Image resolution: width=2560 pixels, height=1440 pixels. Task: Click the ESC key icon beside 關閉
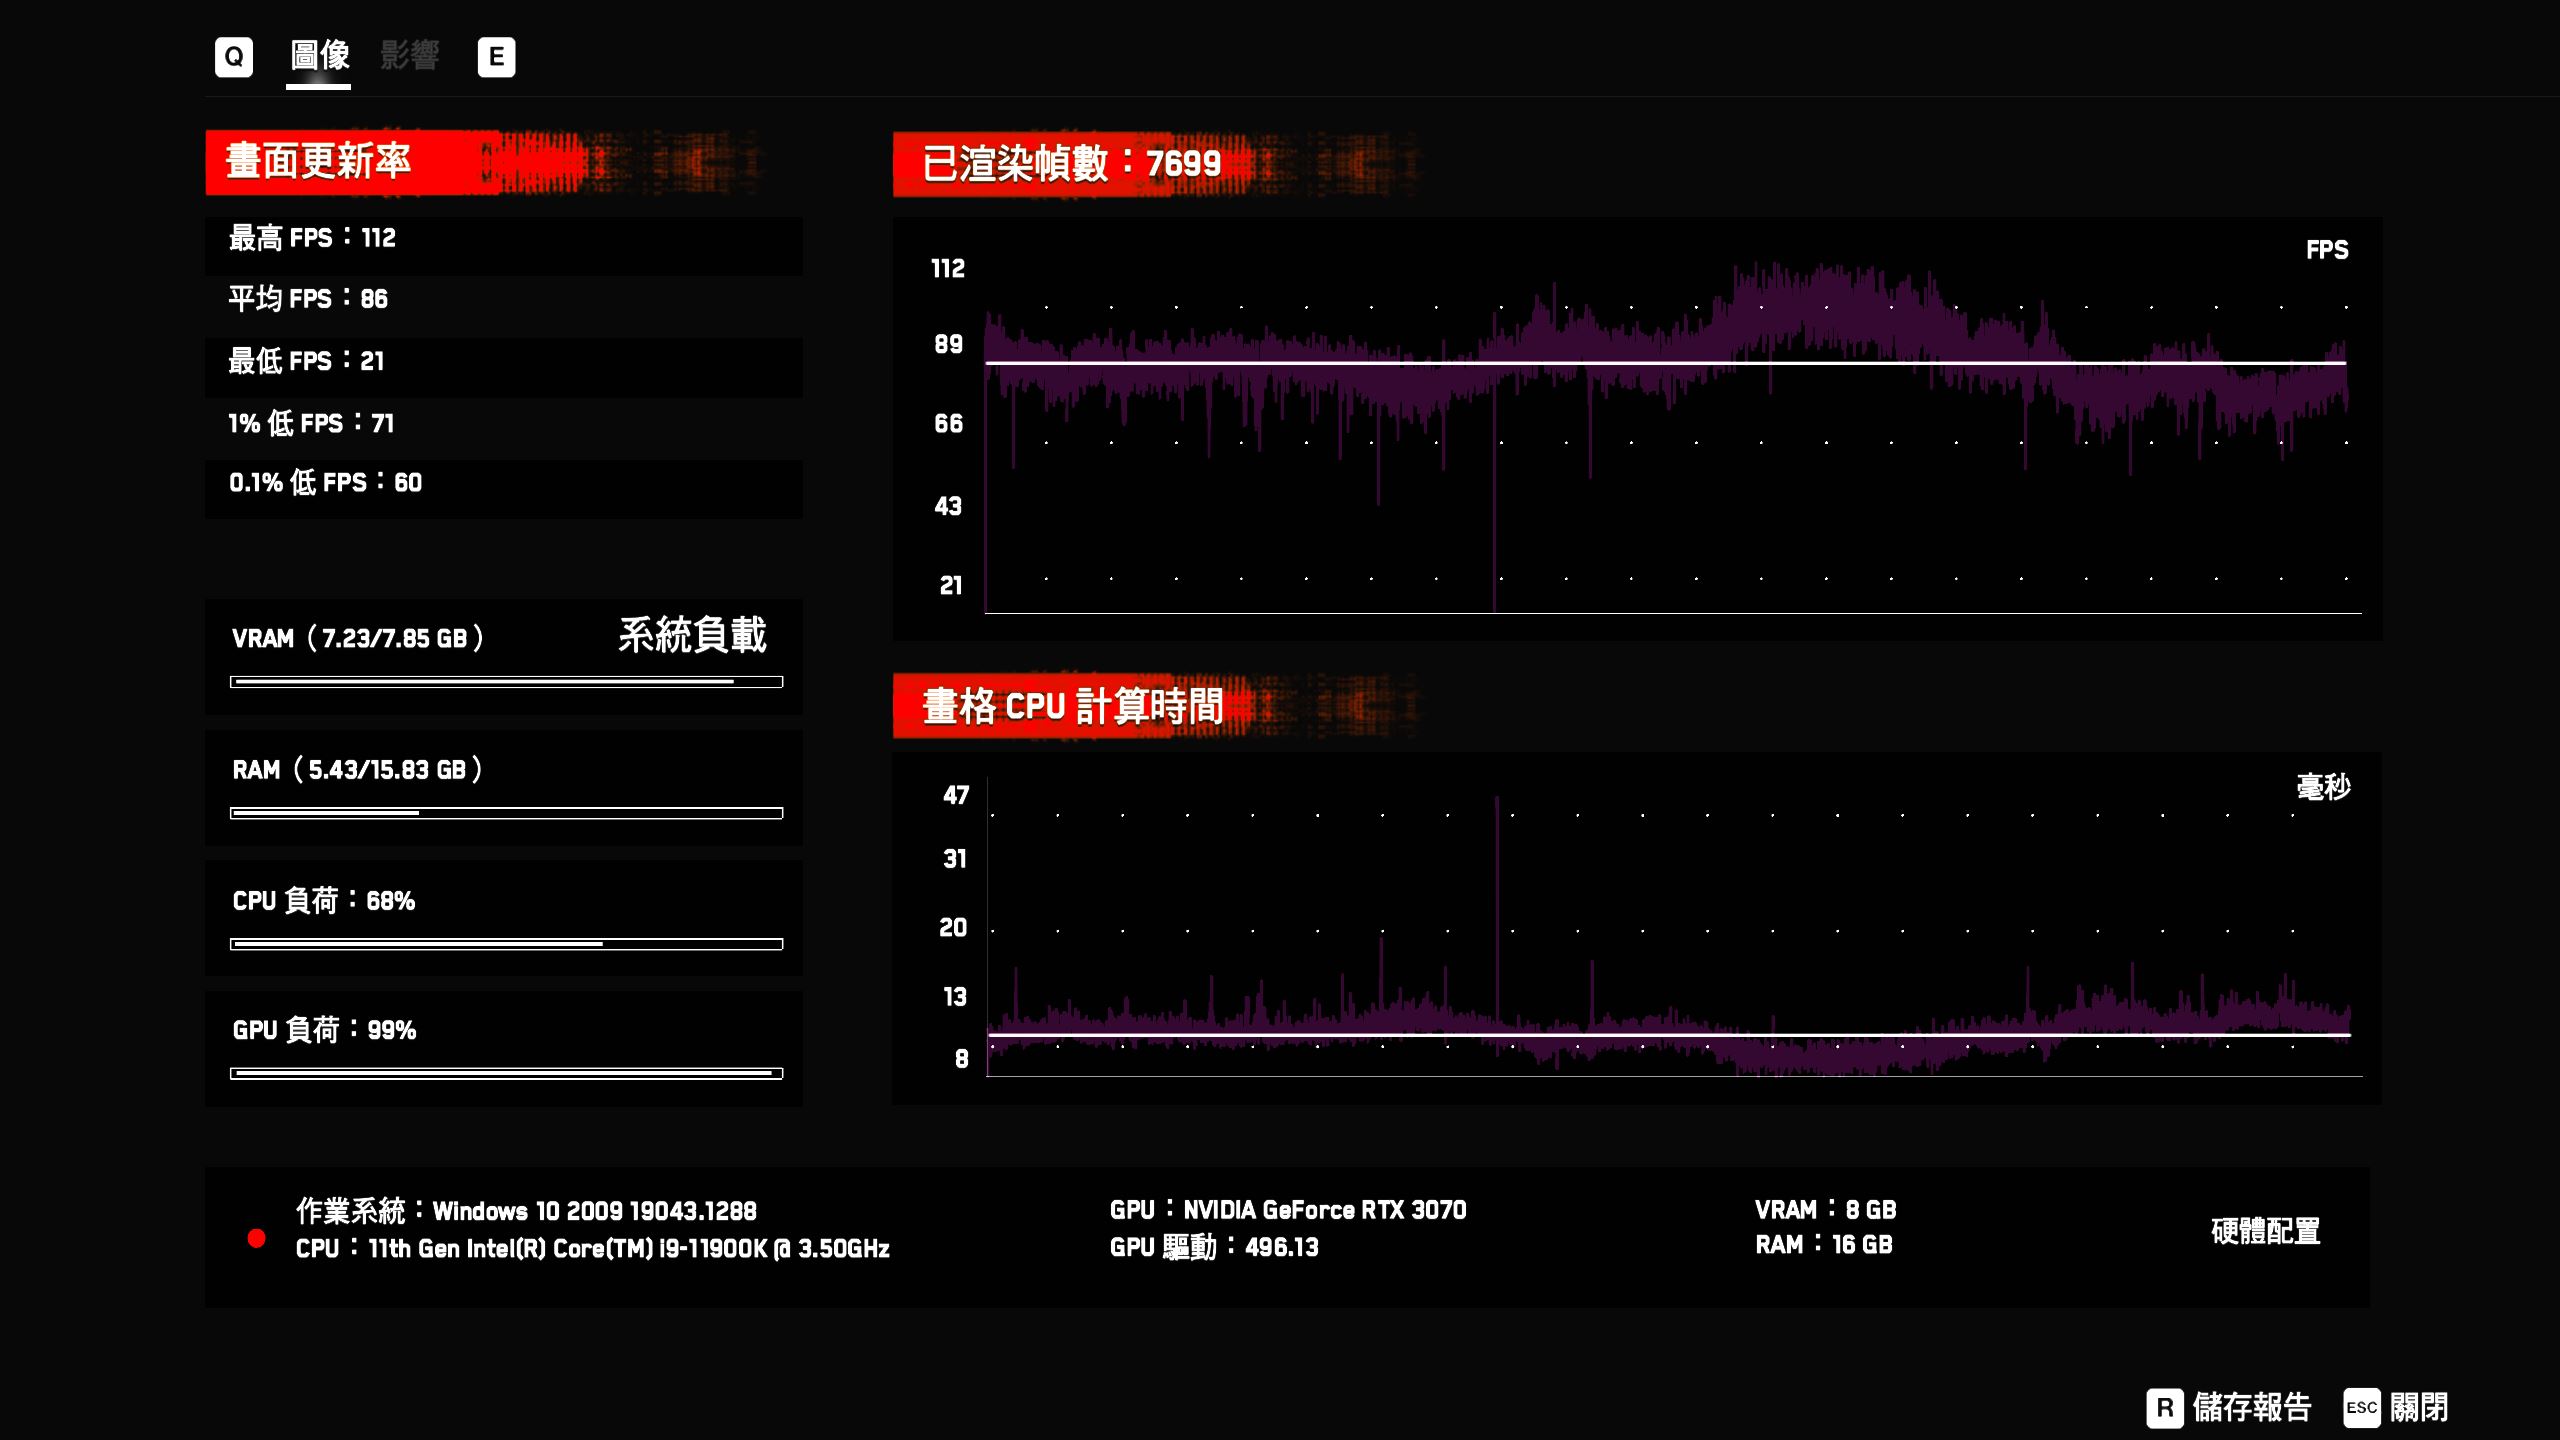point(2362,1408)
